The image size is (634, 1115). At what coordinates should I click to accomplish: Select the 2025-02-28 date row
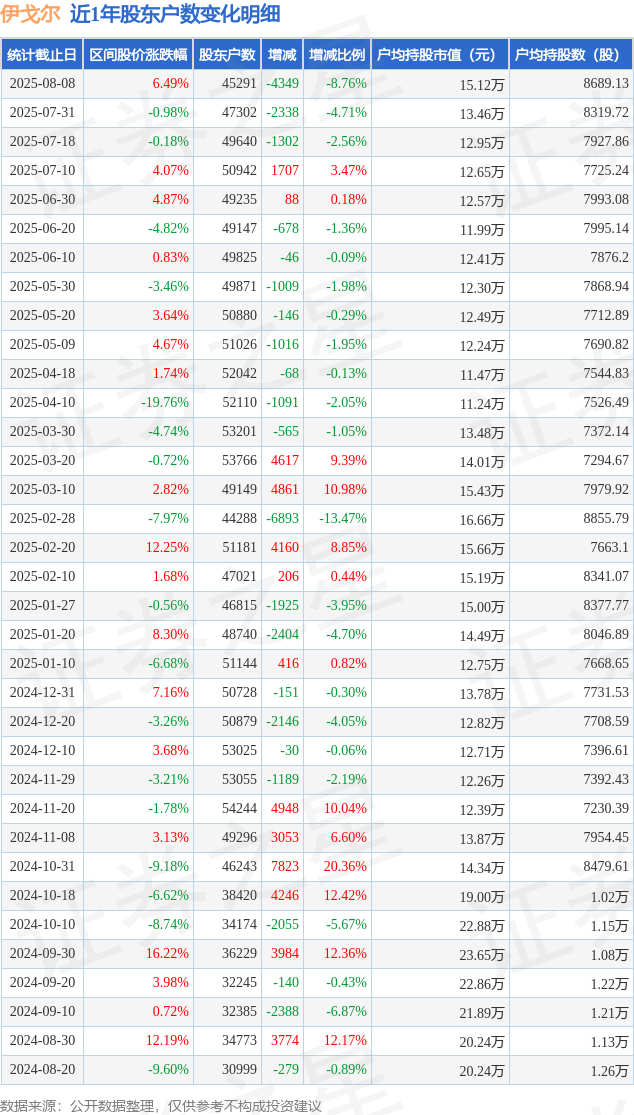point(317,519)
